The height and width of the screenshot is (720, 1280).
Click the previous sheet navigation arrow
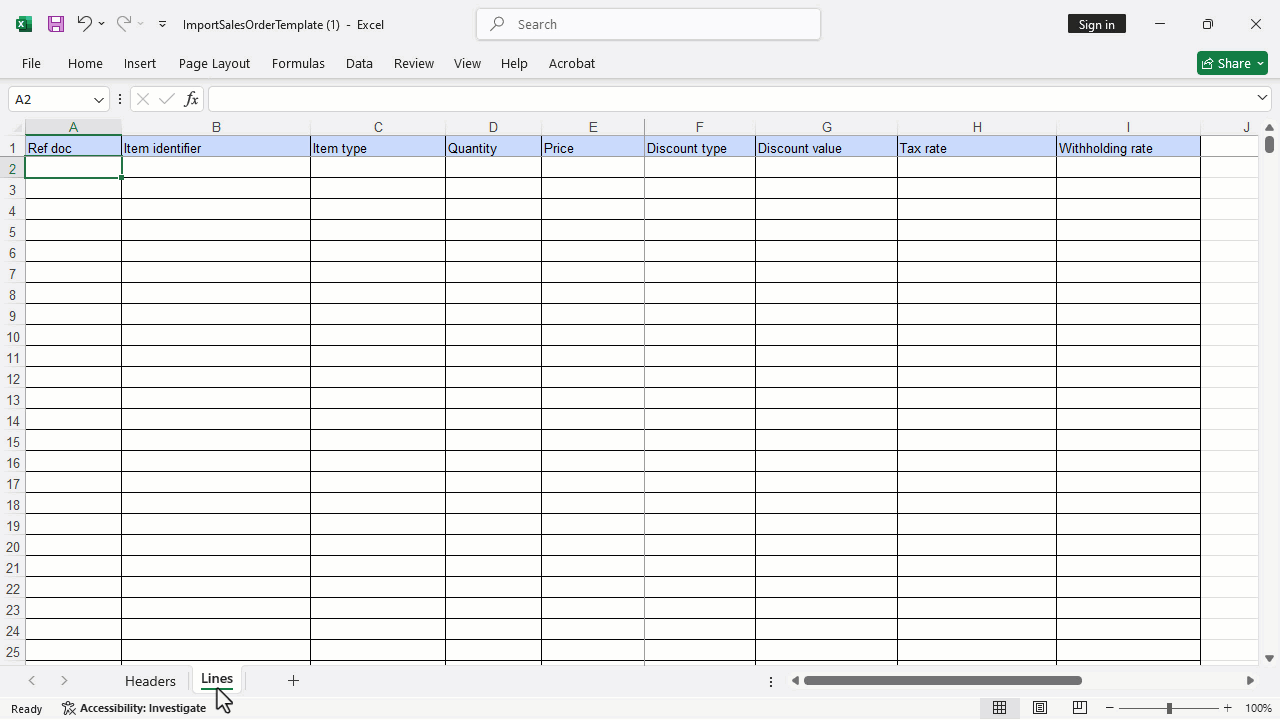[x=32, y=681]
